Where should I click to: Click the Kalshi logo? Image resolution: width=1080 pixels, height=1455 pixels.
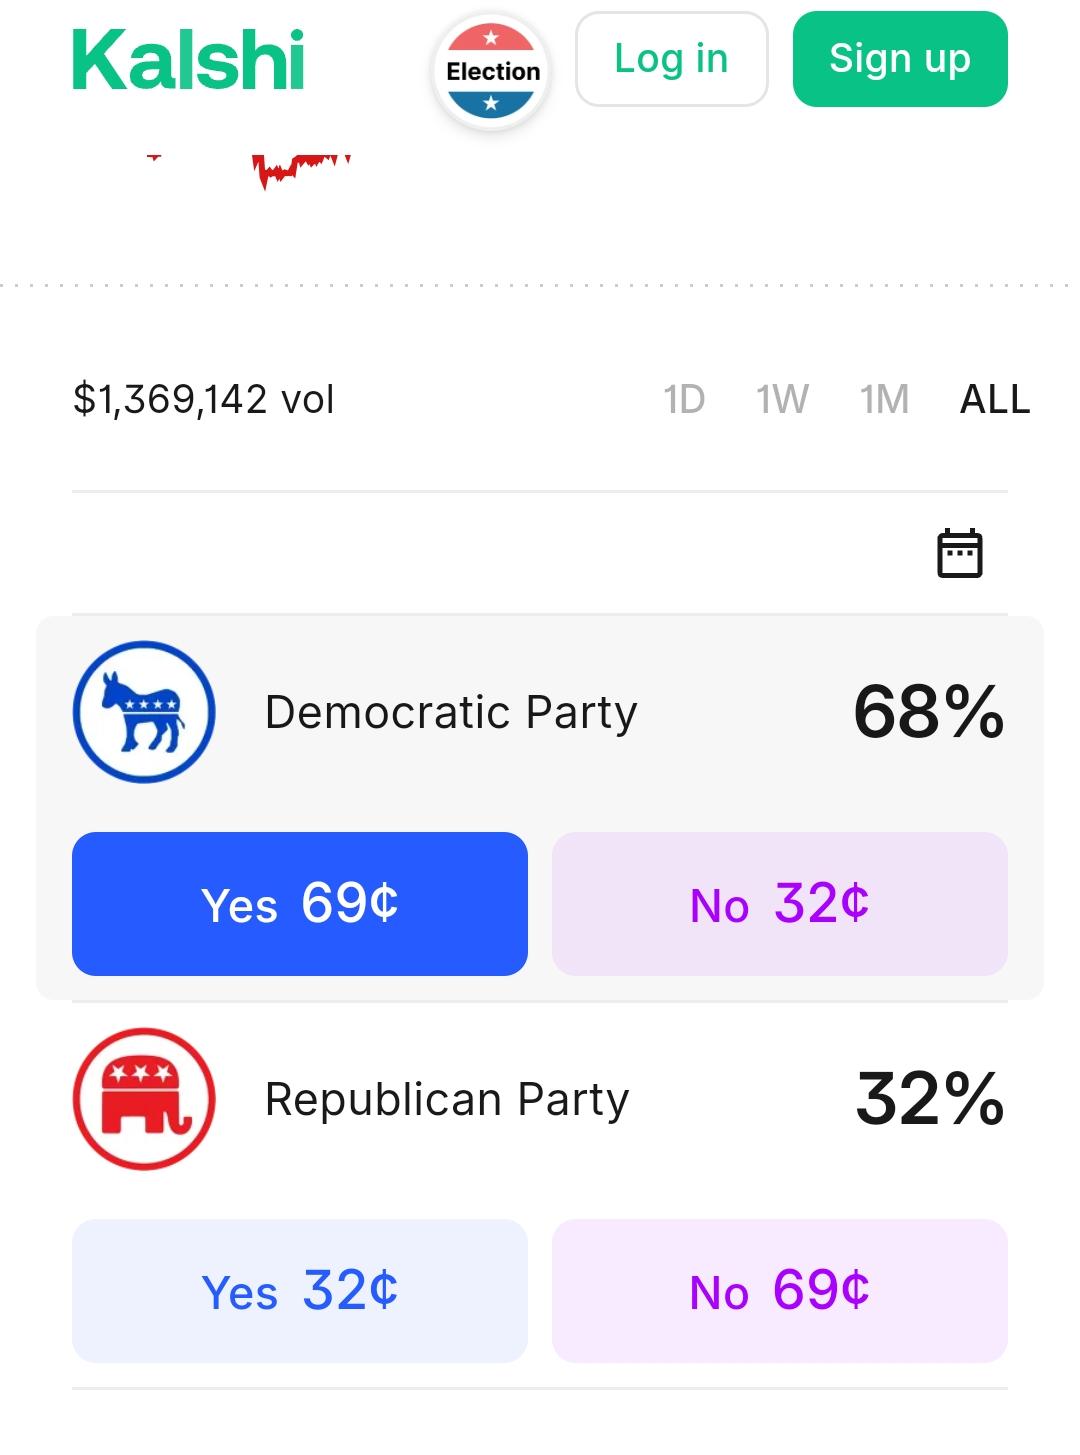tap(188, 60)
